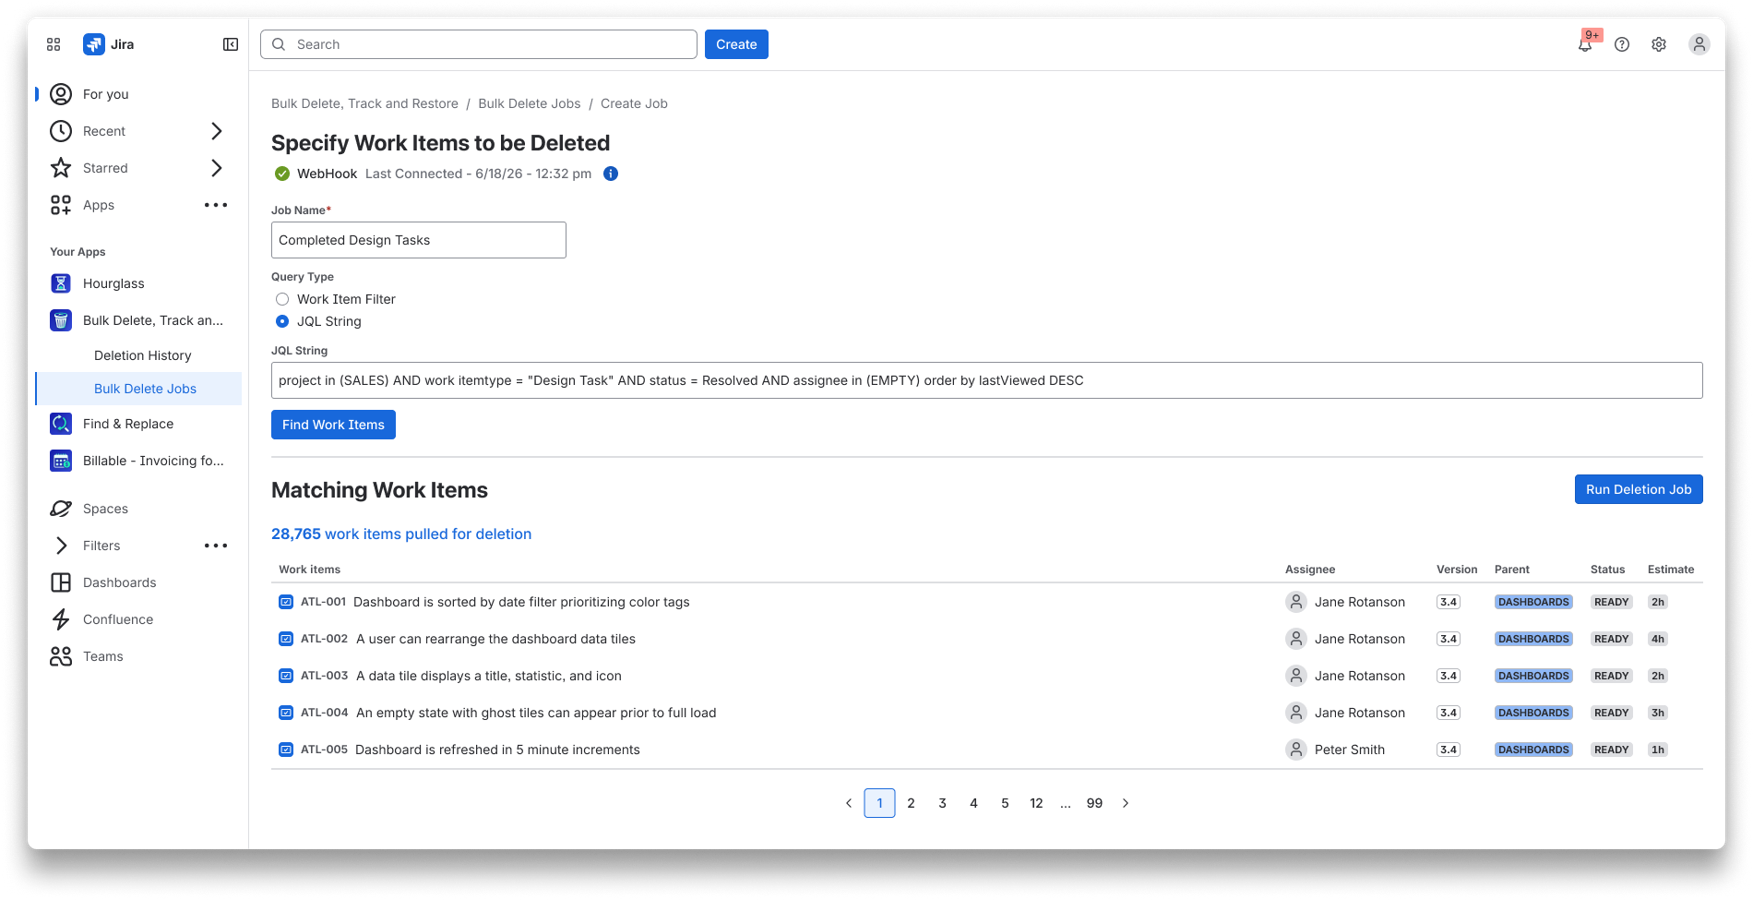Click the Search input field

pyautogui.click(x=479, y=44)
